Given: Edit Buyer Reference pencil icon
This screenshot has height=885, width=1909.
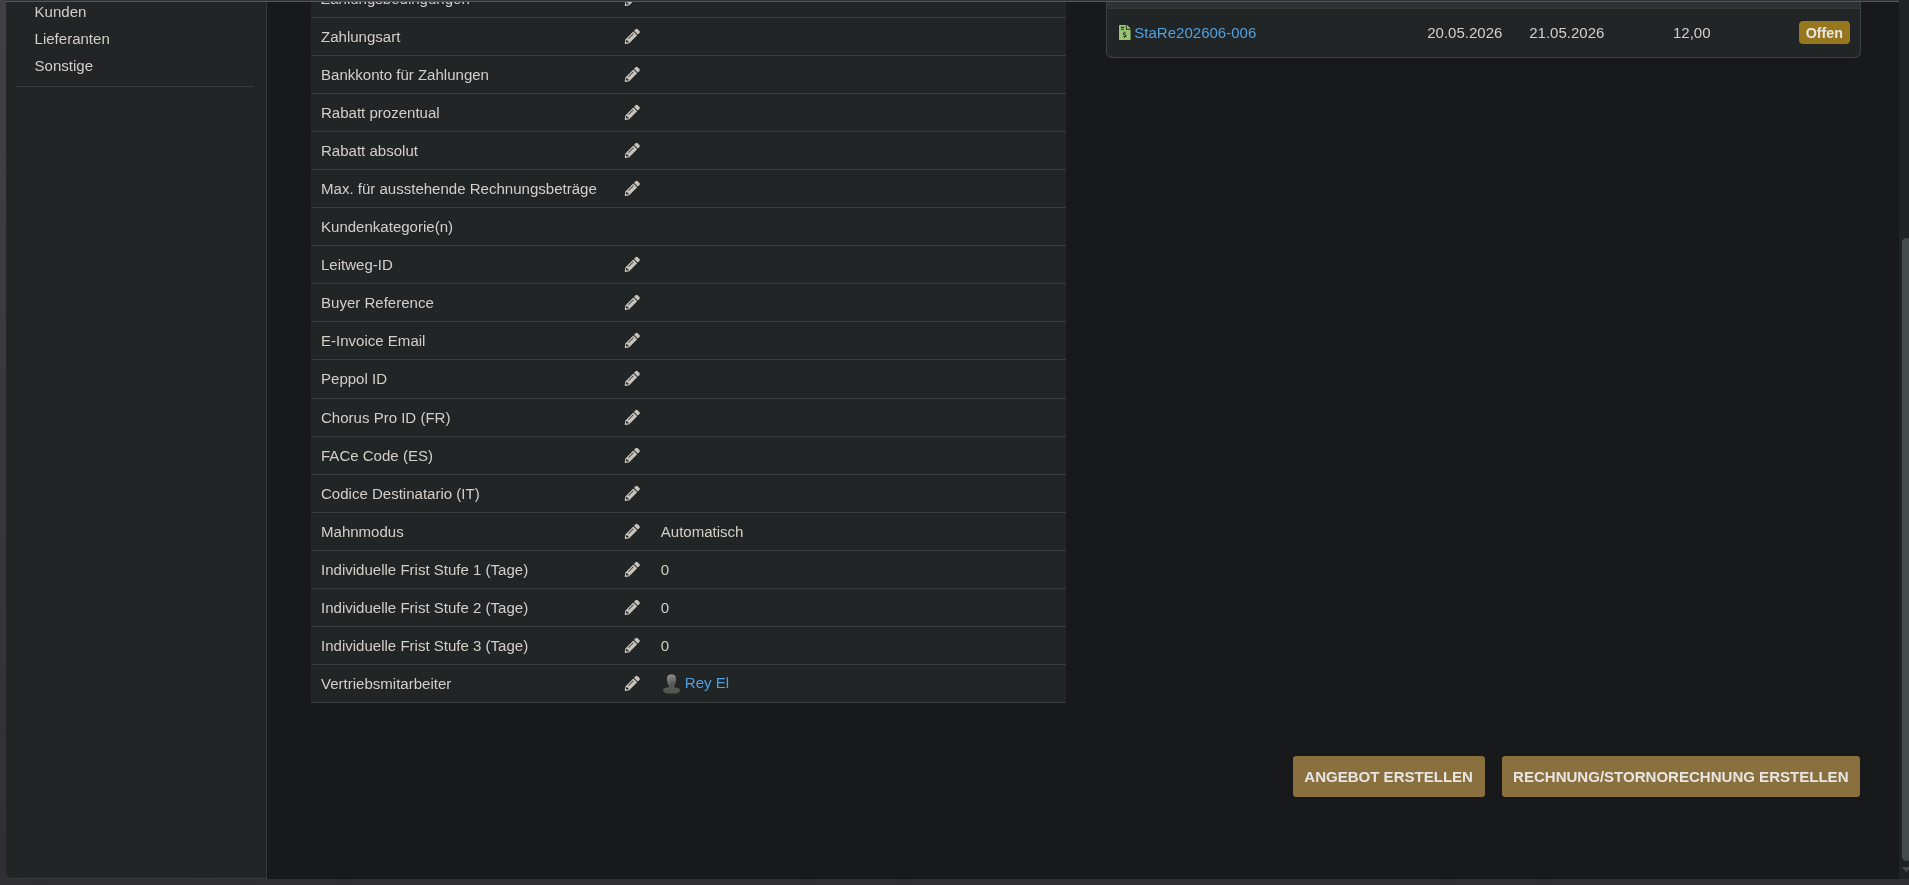Looking at the screenshot, I should tap(632, 303).
